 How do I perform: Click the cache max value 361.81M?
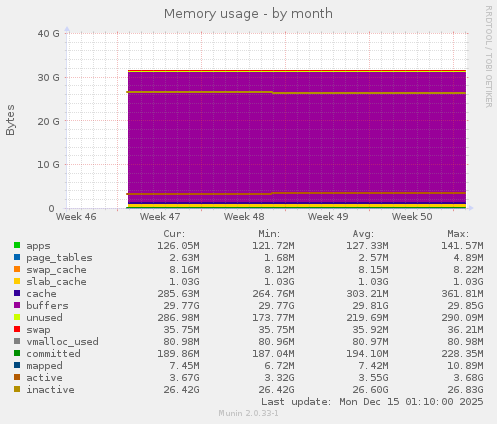click(462, 294)
